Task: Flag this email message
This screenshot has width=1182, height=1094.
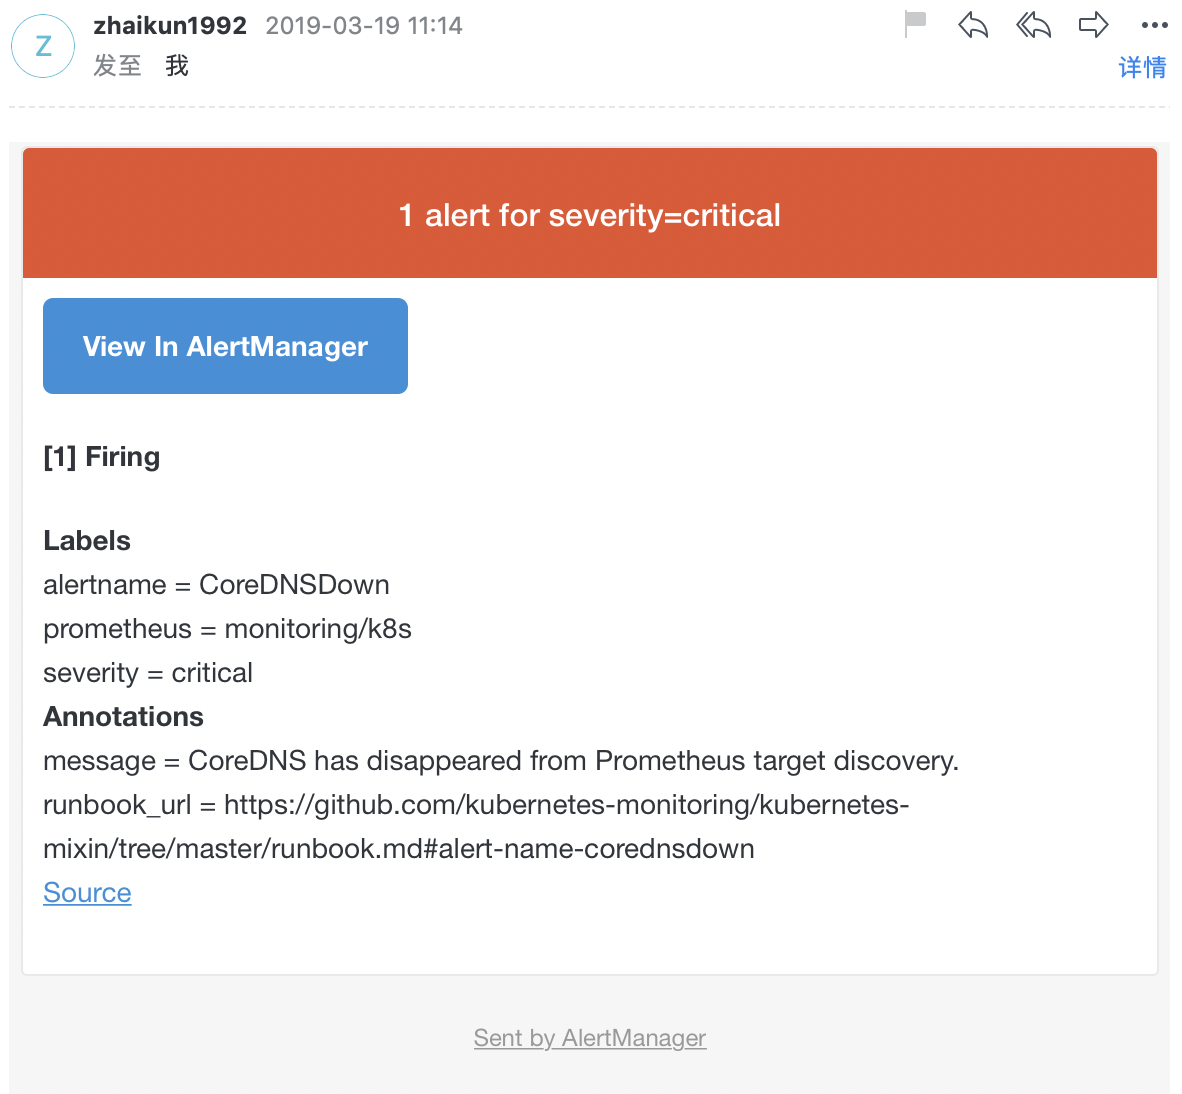Action: (x=915, y=24)
